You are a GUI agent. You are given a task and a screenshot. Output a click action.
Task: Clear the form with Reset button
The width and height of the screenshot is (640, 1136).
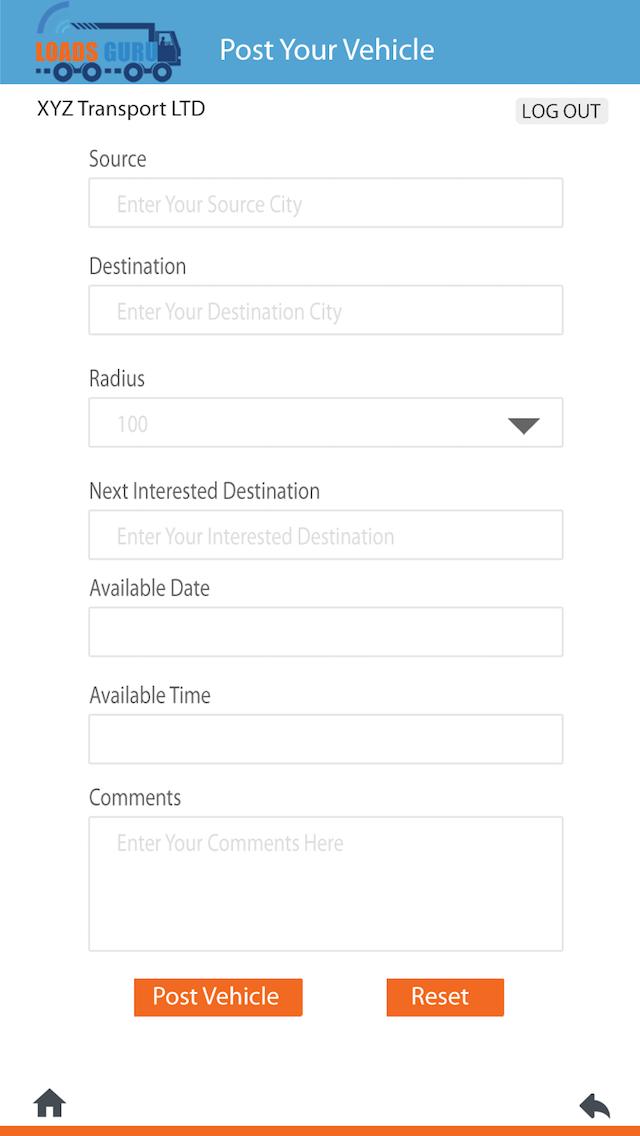[445, 997]
